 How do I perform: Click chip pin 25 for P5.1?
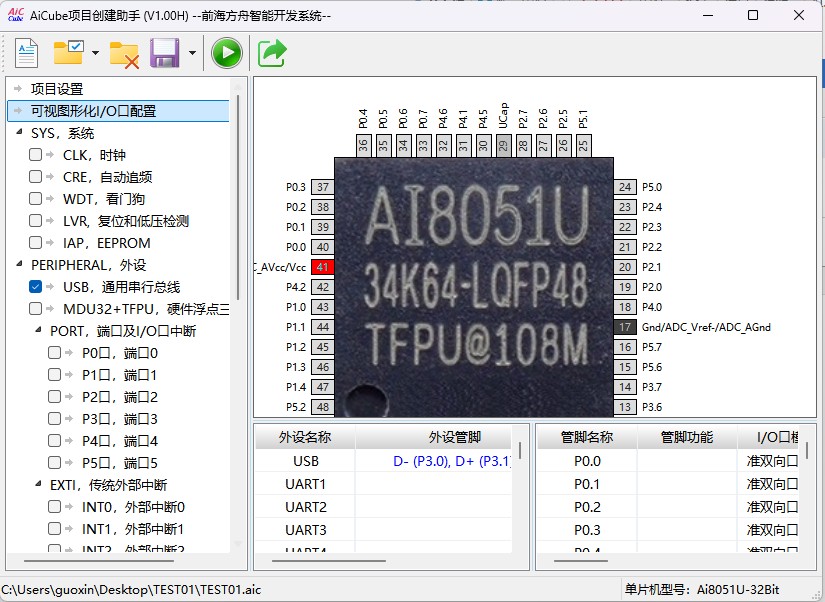(x=583, y=145)
